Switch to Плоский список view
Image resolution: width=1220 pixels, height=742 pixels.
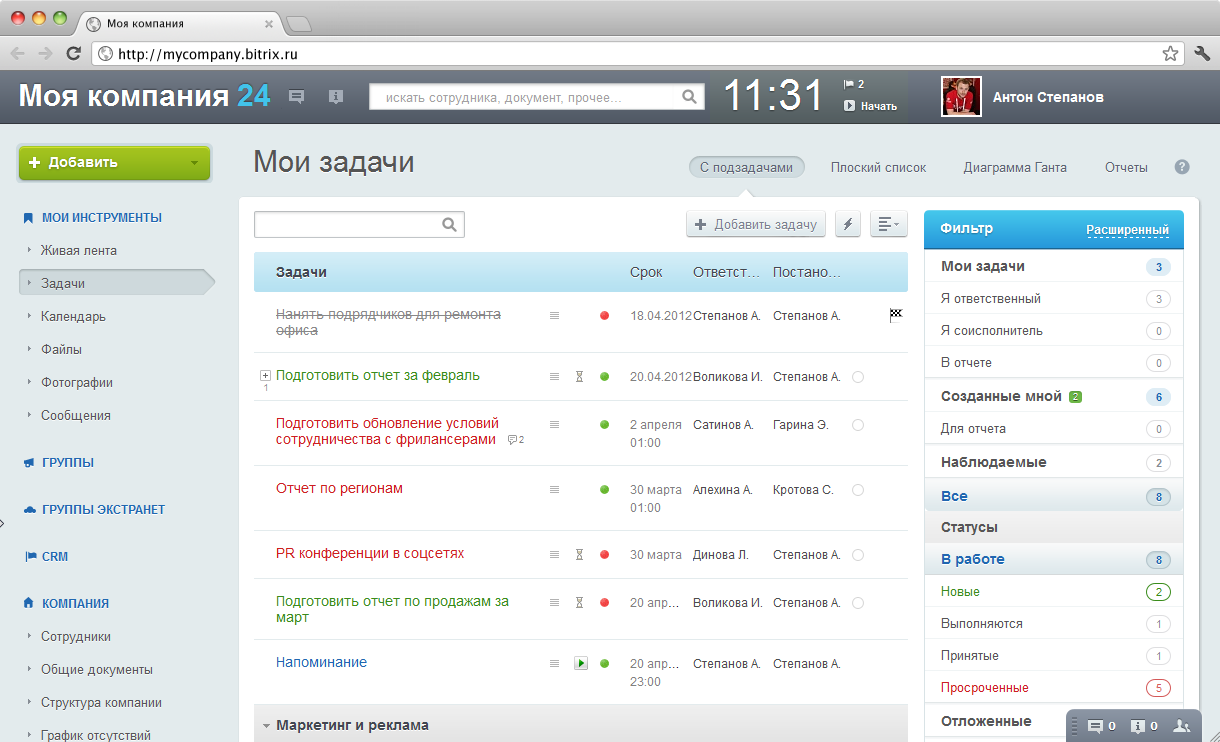[x=878, y=167]
